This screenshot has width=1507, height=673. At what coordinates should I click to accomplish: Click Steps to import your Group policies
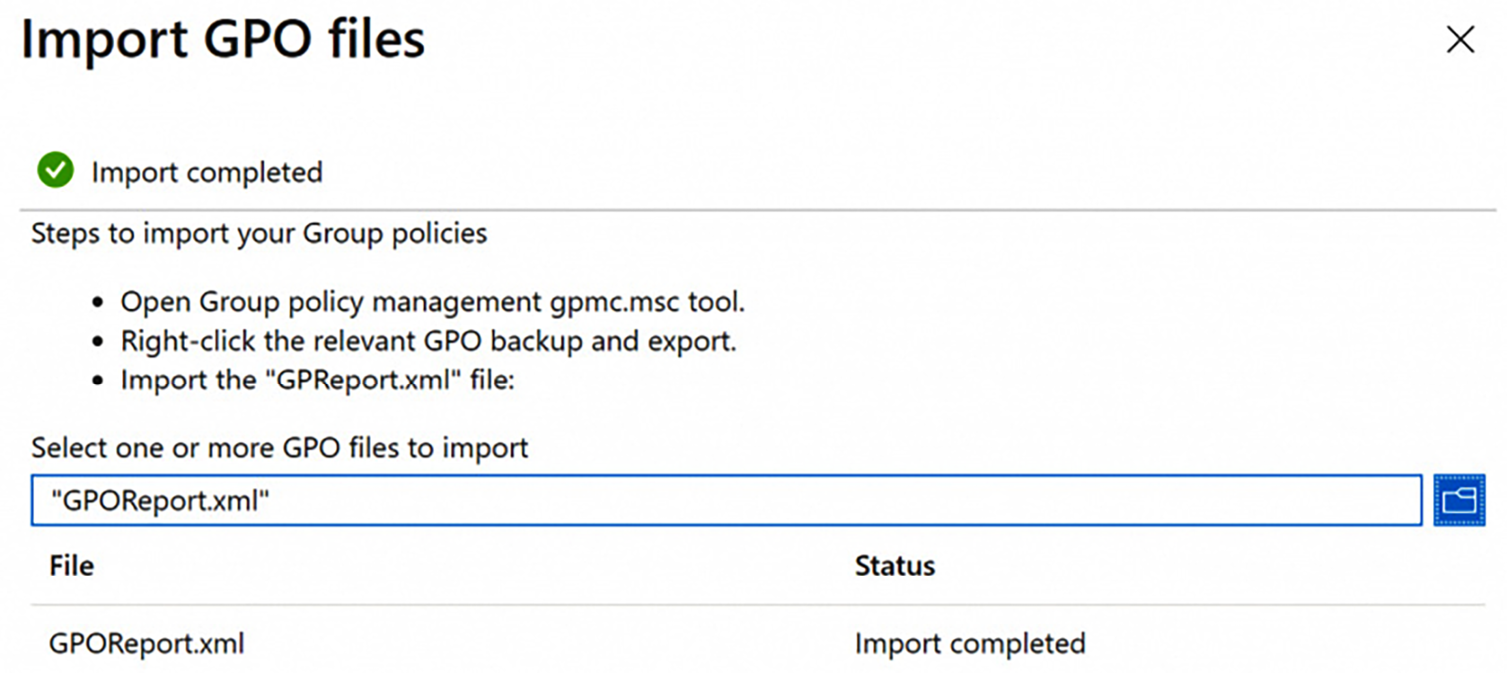click(x=259, y=233)
